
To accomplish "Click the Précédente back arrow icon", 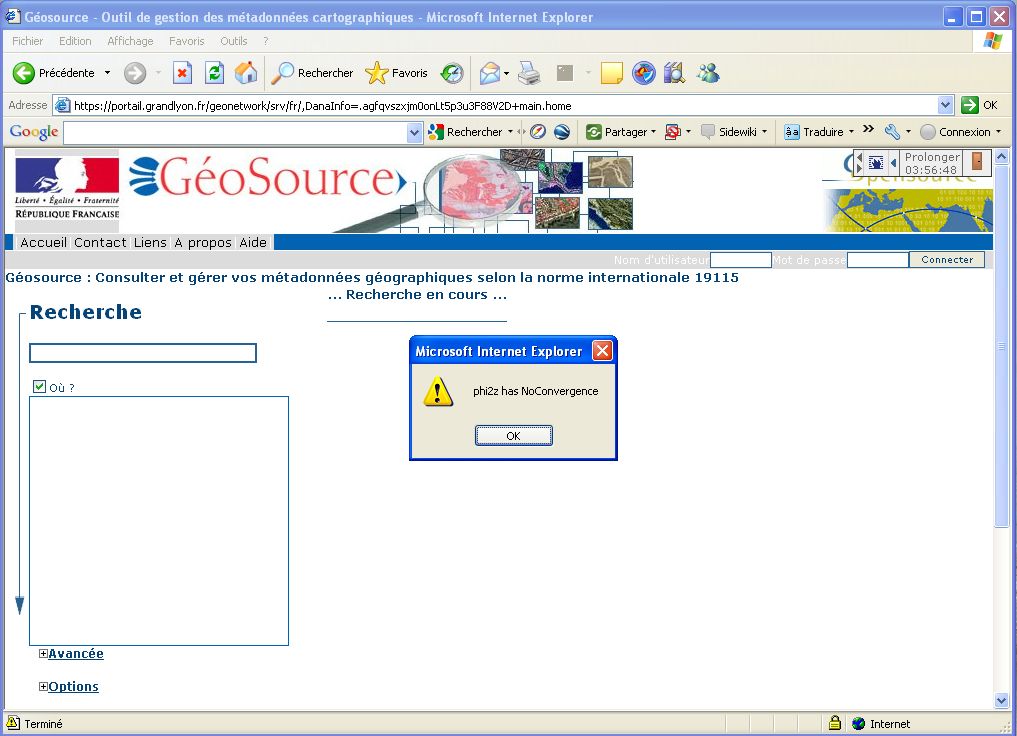I will 23,73.
